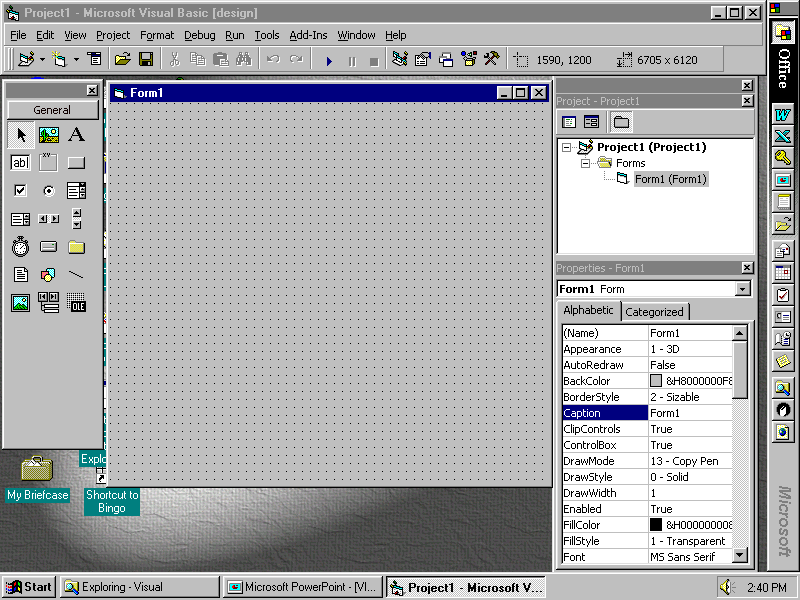Select the Frame control tool
The width and height of the screenshot is (800, 600).
[49, 163]
